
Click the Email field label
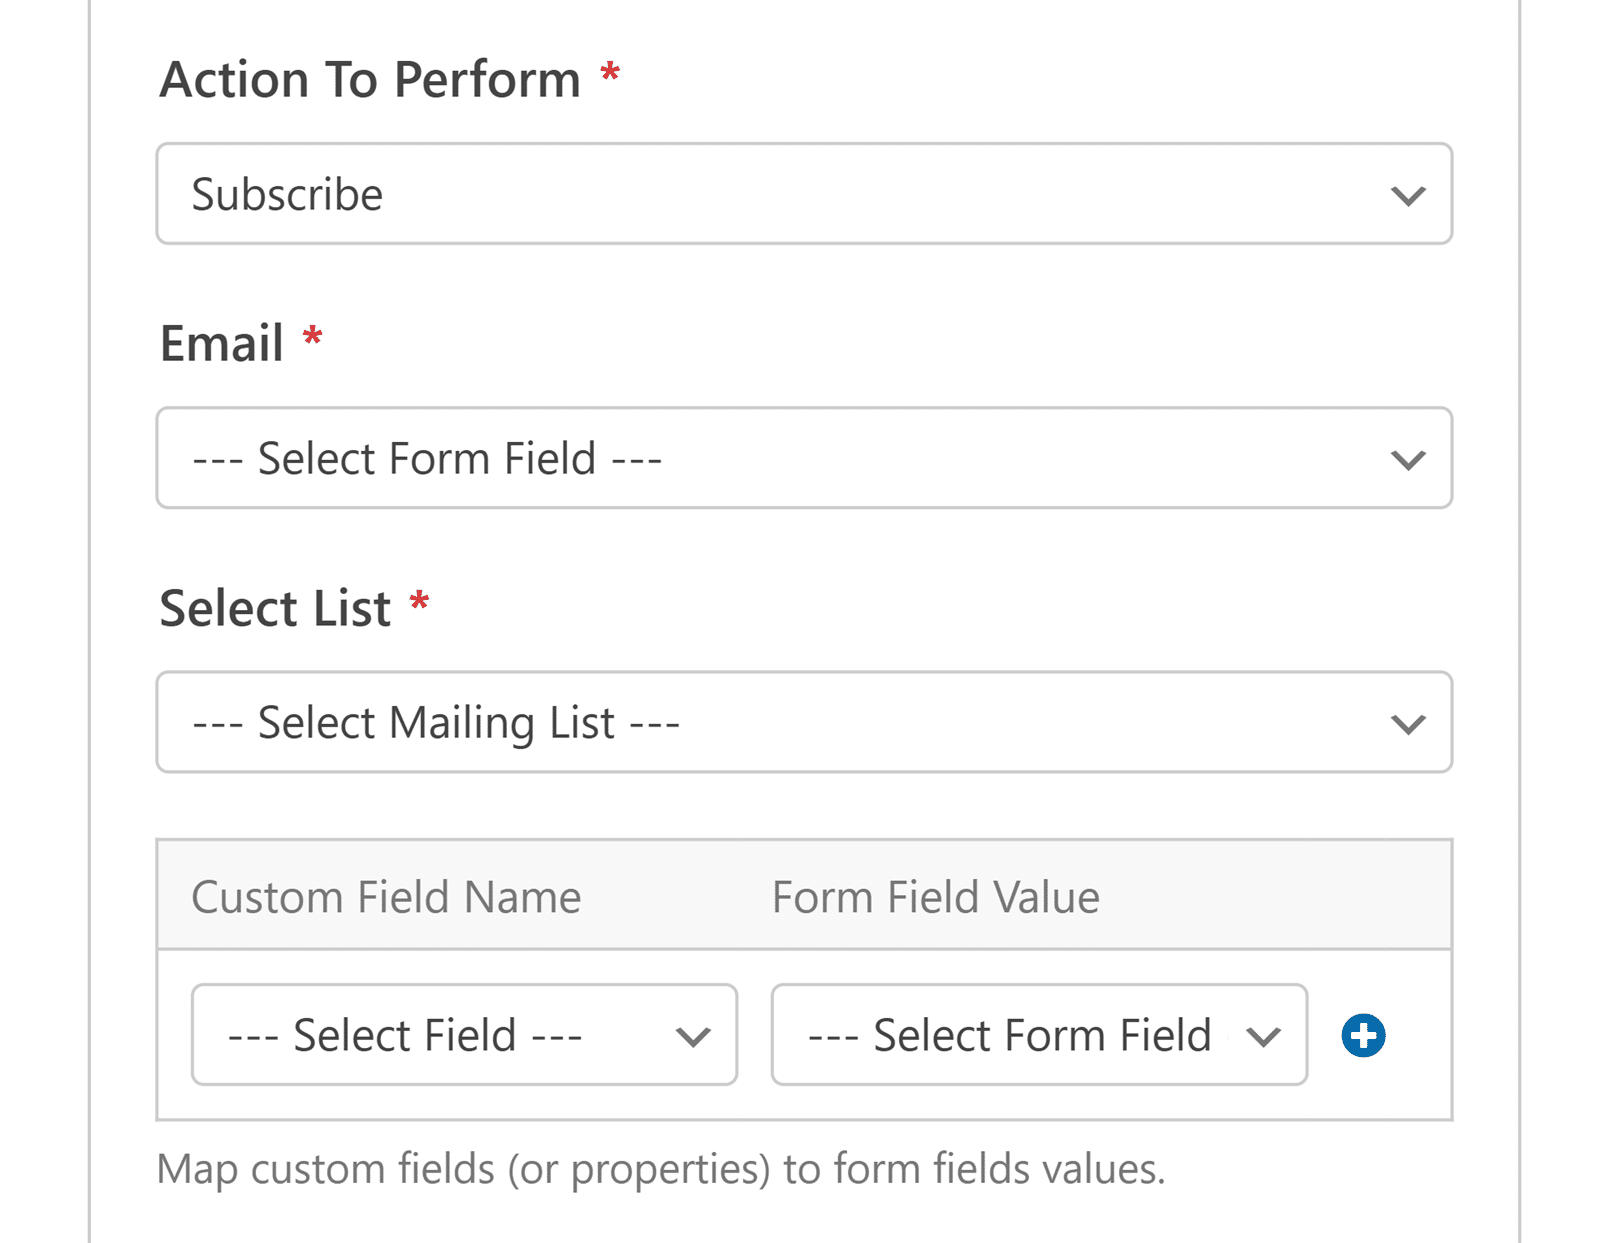pos(222,343)
